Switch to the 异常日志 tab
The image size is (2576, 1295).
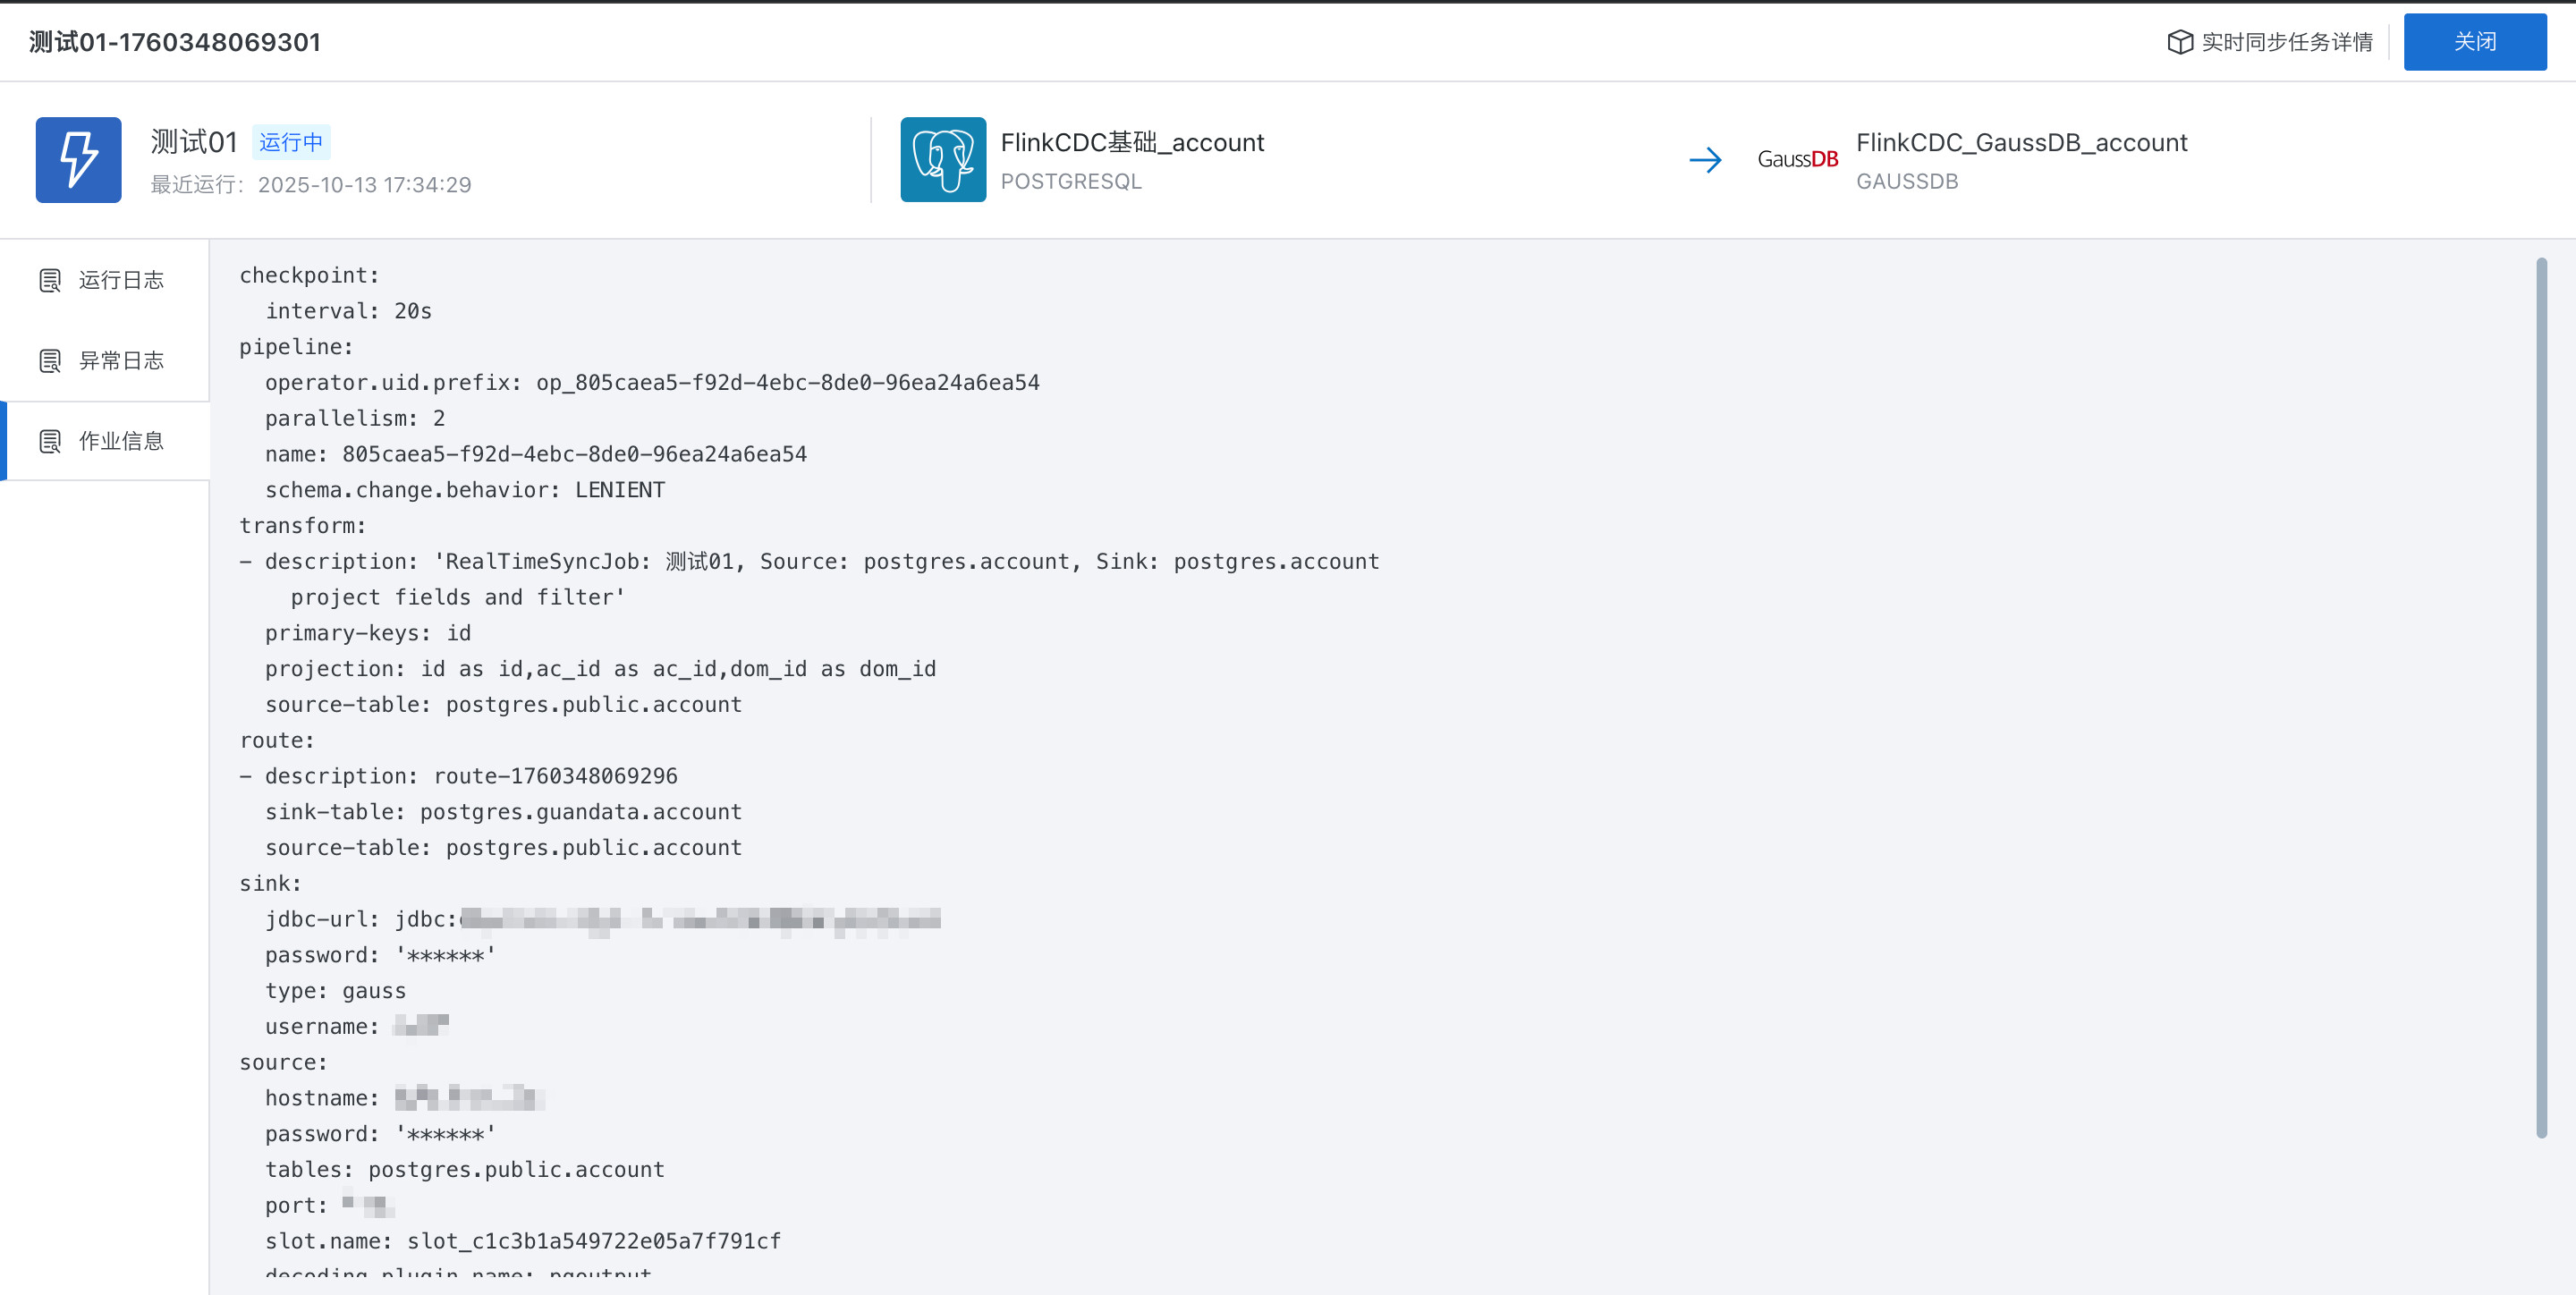[x=120, y=361]
